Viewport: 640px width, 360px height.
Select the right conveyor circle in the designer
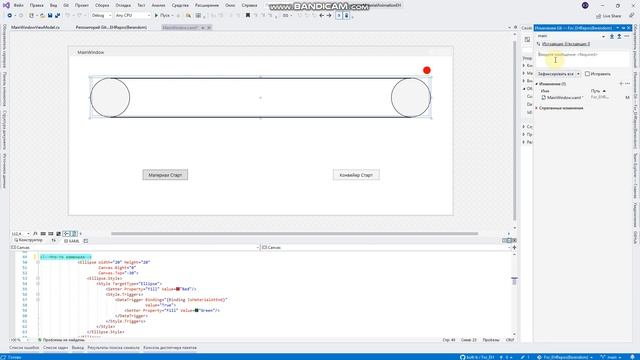pyautogui.click(x=411, y=98)
